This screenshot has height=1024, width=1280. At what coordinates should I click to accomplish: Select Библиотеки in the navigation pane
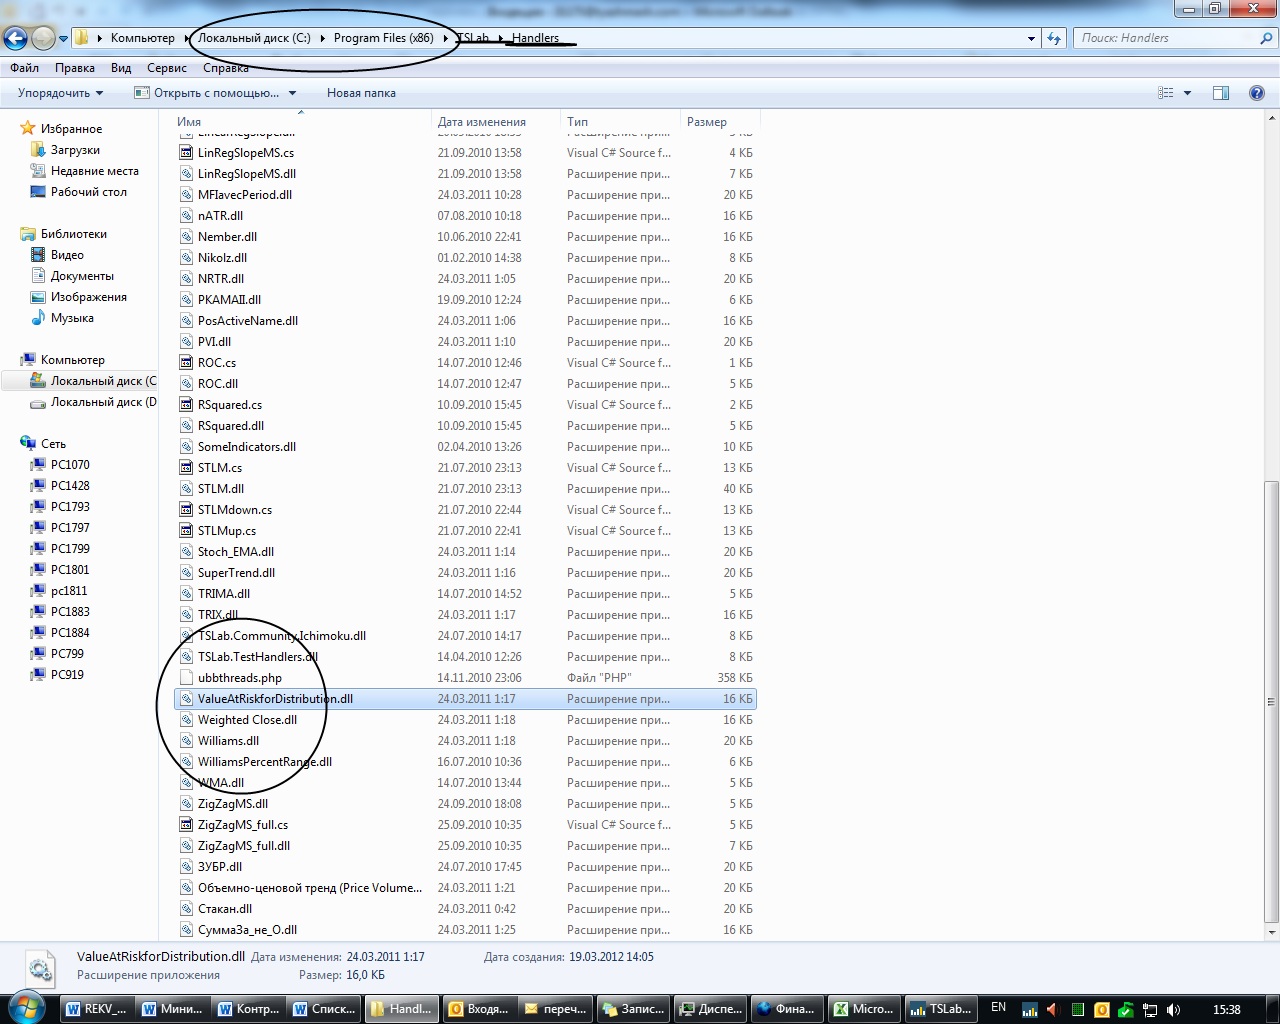(x=73, y=234)
